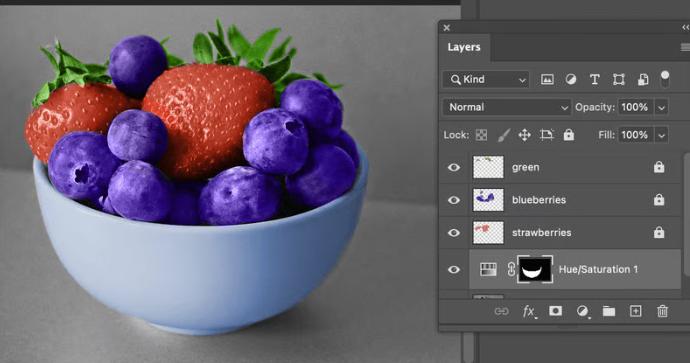
Task: Filter layers by type (T) icon
Action: (595, 80)
